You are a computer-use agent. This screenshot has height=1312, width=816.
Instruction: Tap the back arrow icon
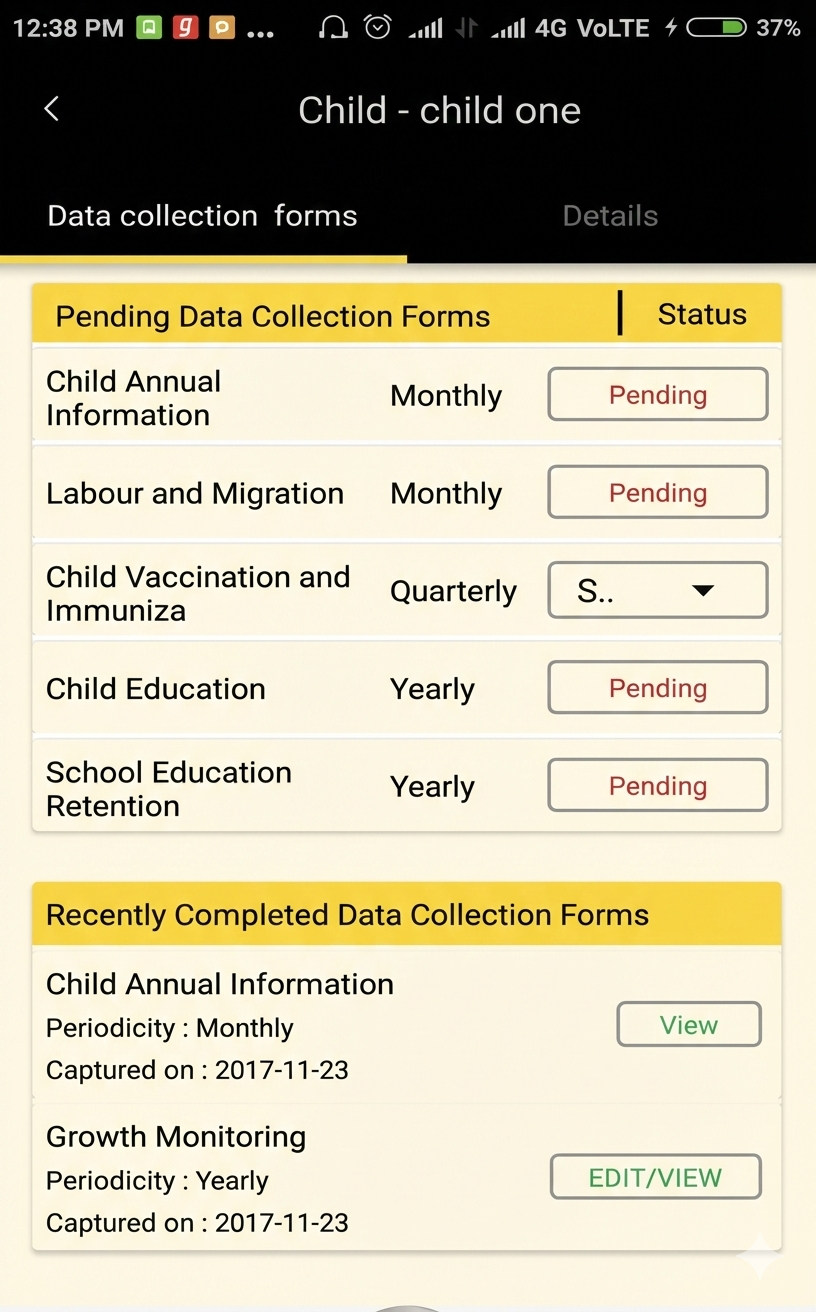[x=52, y=109]
